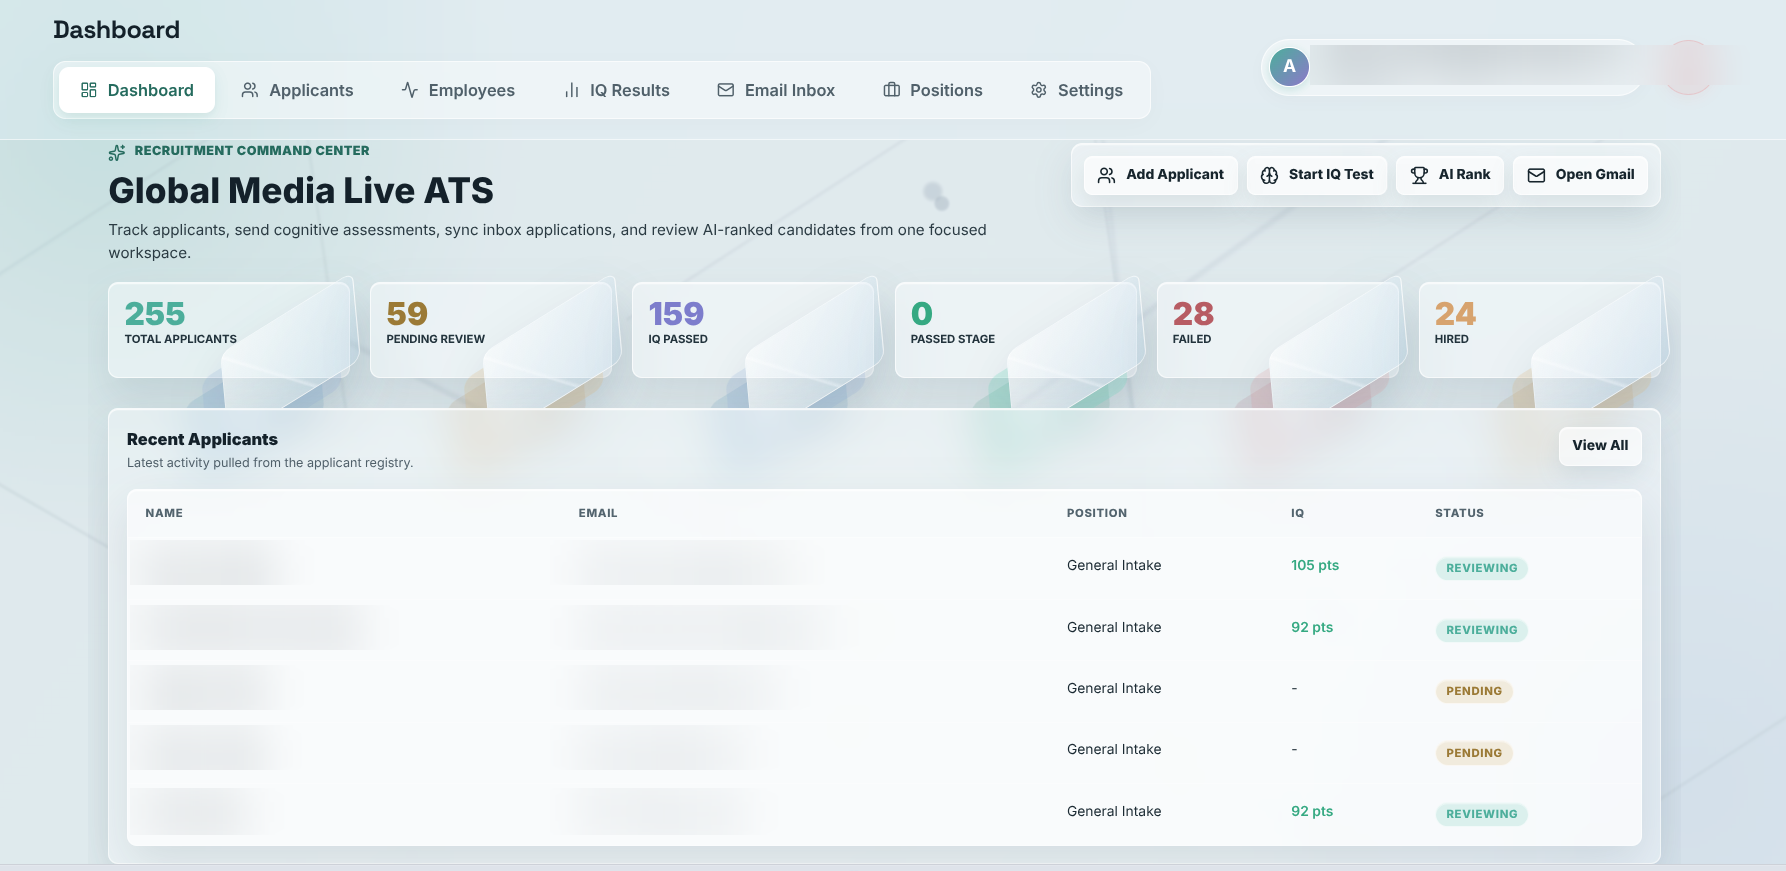Click the sparkle icon beside Recruitment Command Center
1786x871 pixels.
(x=117, y=152)
